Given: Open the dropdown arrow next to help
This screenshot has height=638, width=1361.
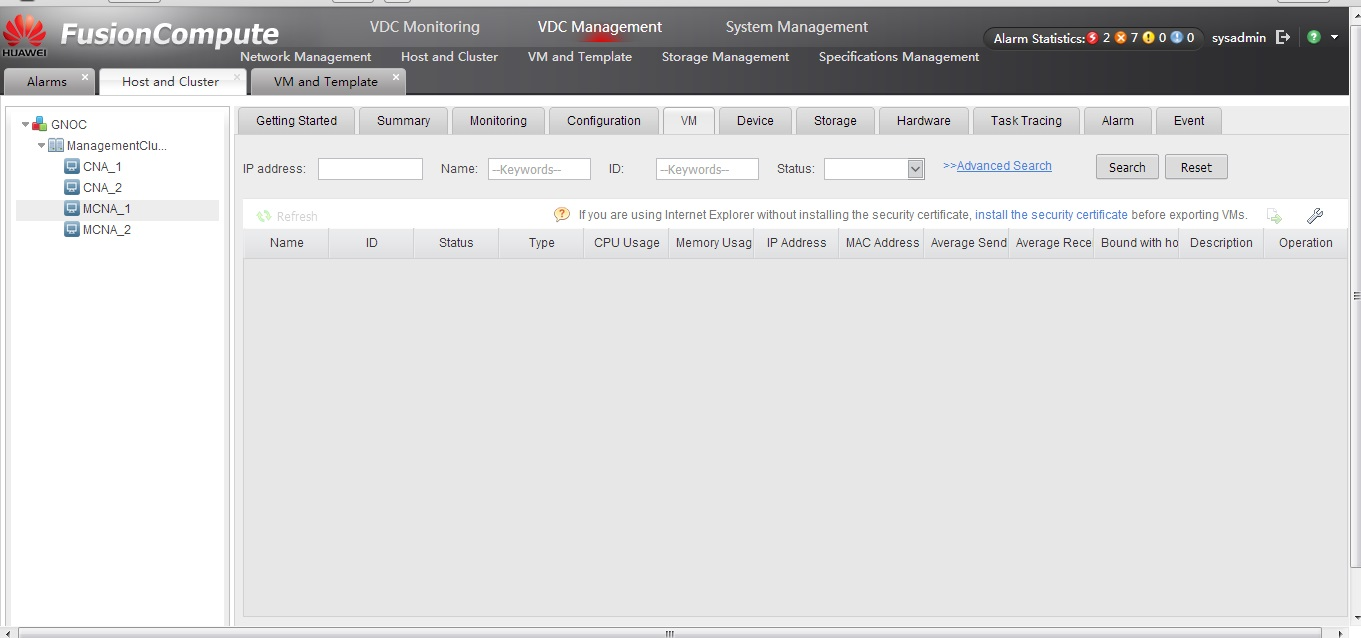Looking at the screenshot, I should click(1334, 38).
